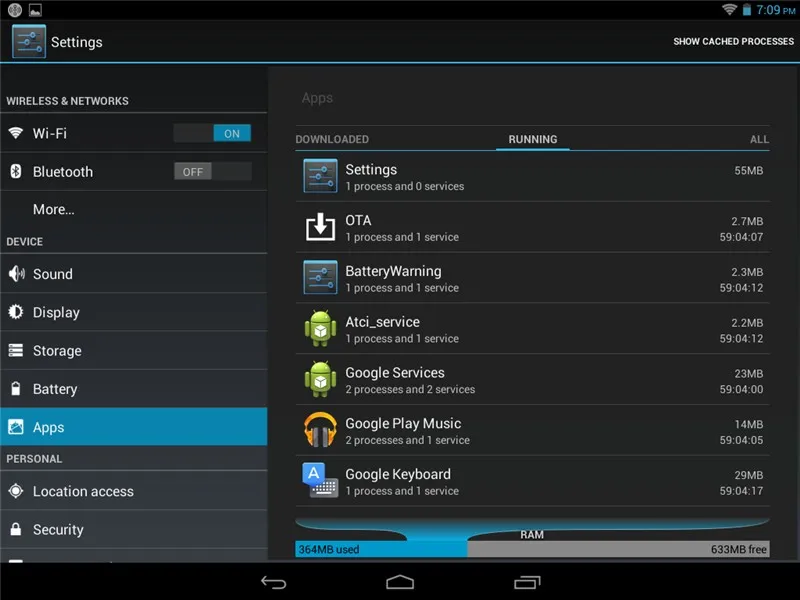Open Storage settings
Screen dimensions: 800x600
pyautogui.click(x=134, y=351)
